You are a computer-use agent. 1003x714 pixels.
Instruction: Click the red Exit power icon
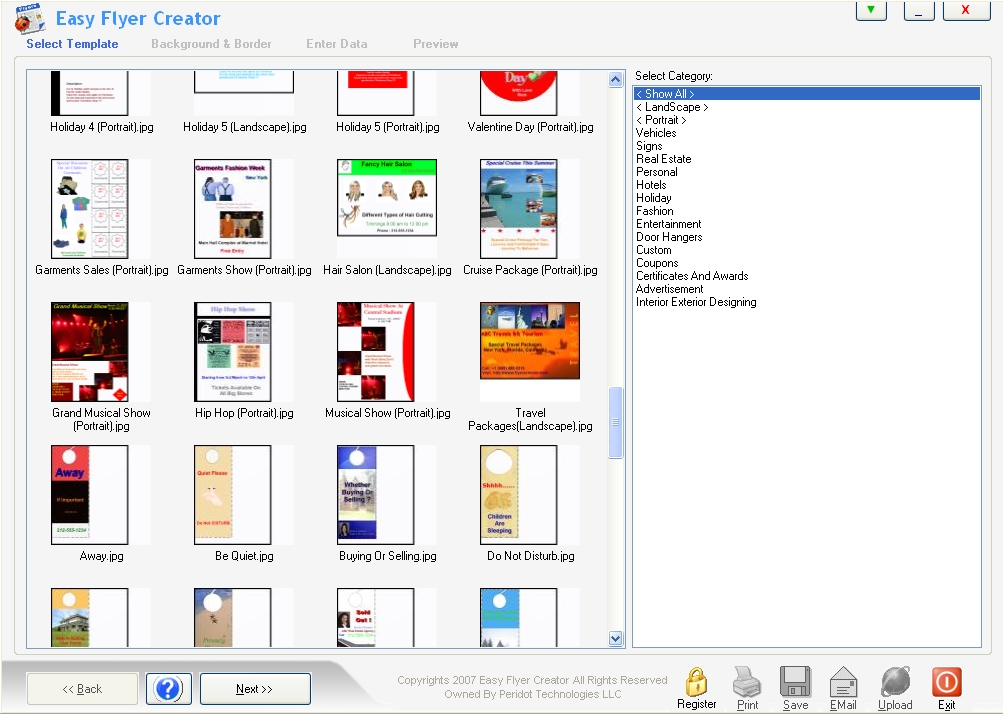(x=946, y=681)
